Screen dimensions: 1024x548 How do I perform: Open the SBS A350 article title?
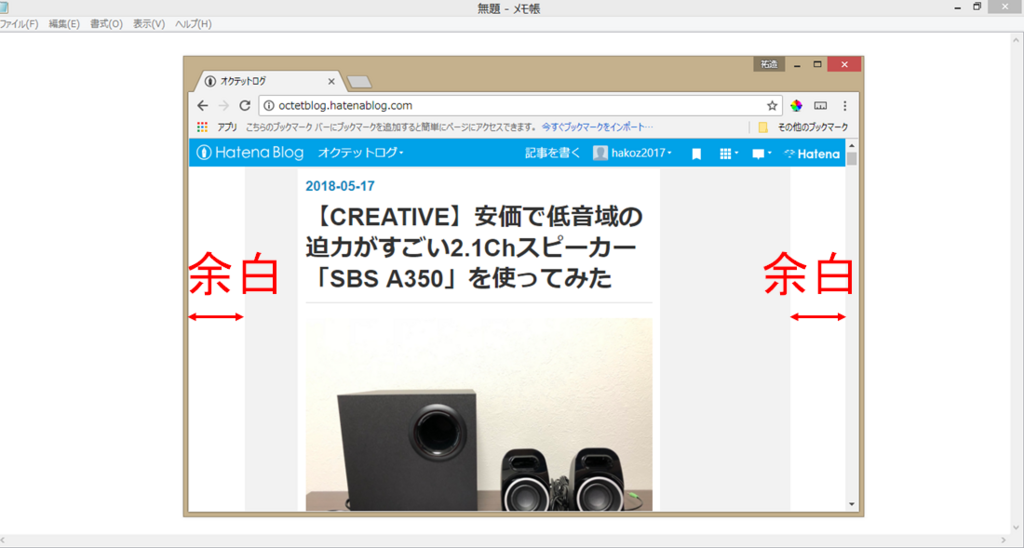[474, 247]
